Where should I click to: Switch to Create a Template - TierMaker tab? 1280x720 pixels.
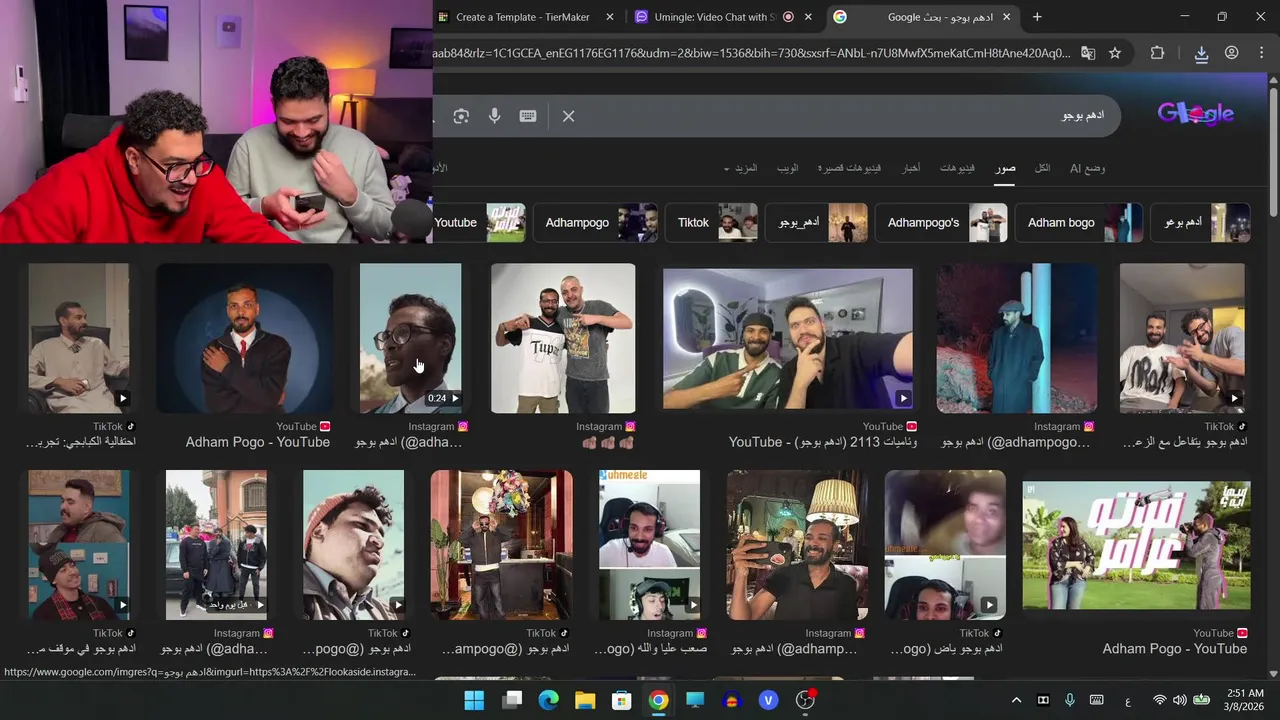tap(523, 17)
